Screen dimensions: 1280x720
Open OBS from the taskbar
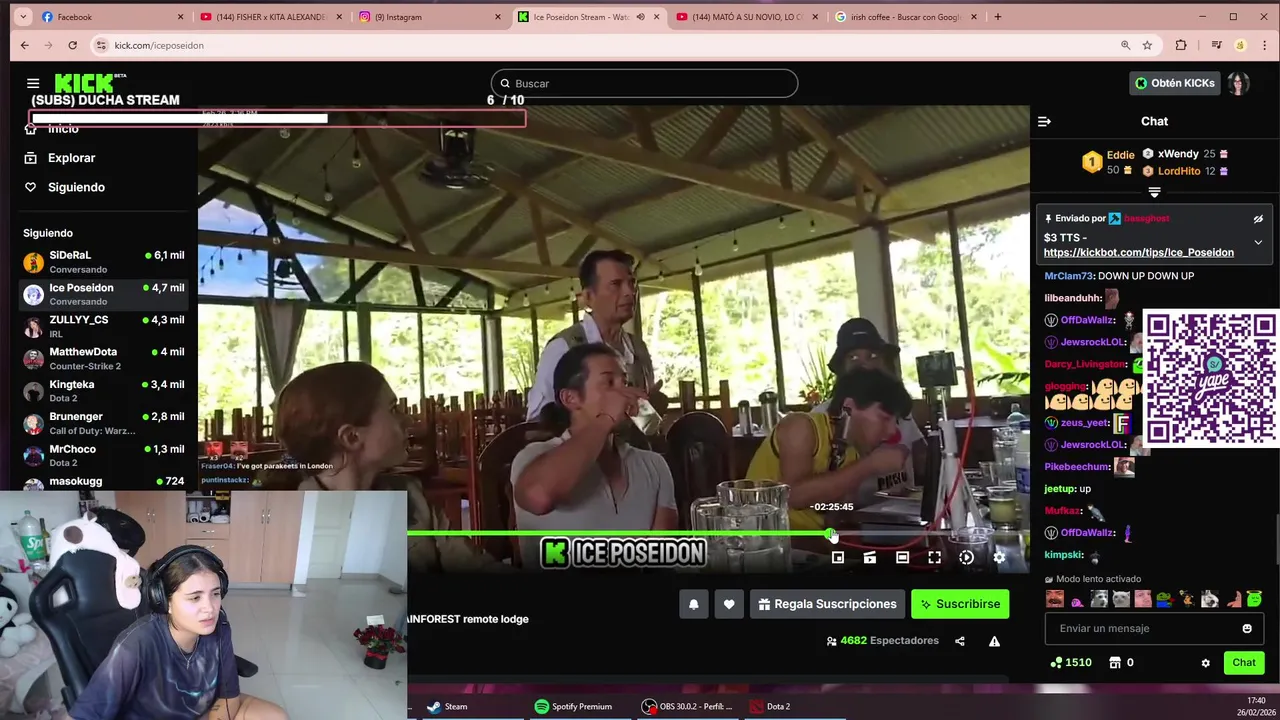point(687,707)
